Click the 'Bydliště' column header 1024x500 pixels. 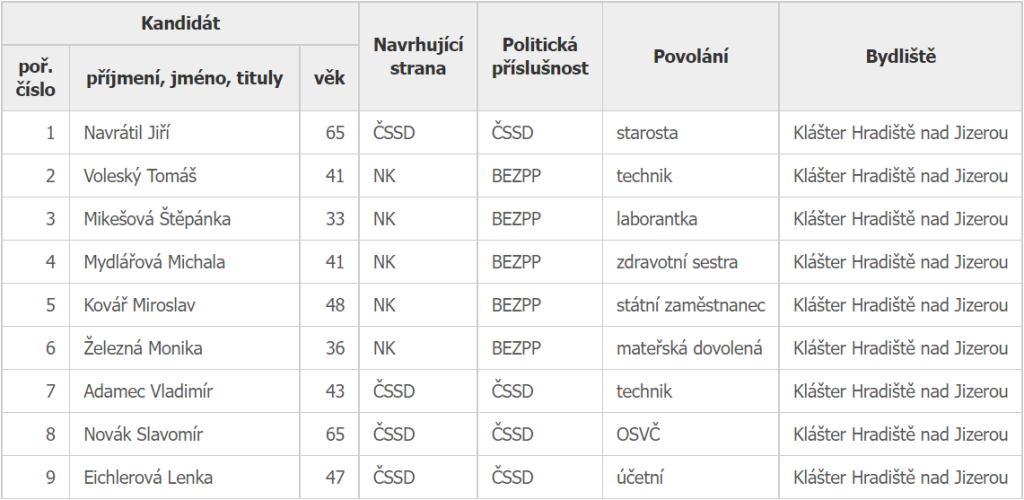pos(900,56)
